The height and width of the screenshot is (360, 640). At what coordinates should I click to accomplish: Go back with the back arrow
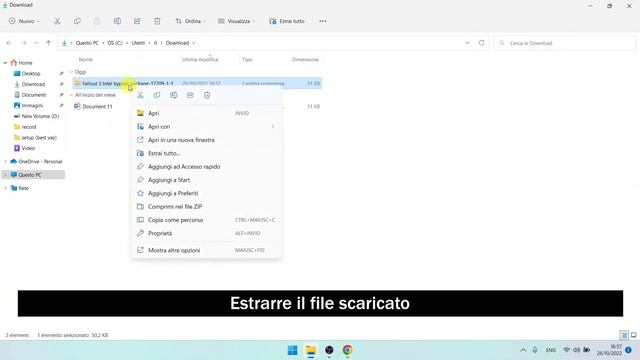pos(9,43)
